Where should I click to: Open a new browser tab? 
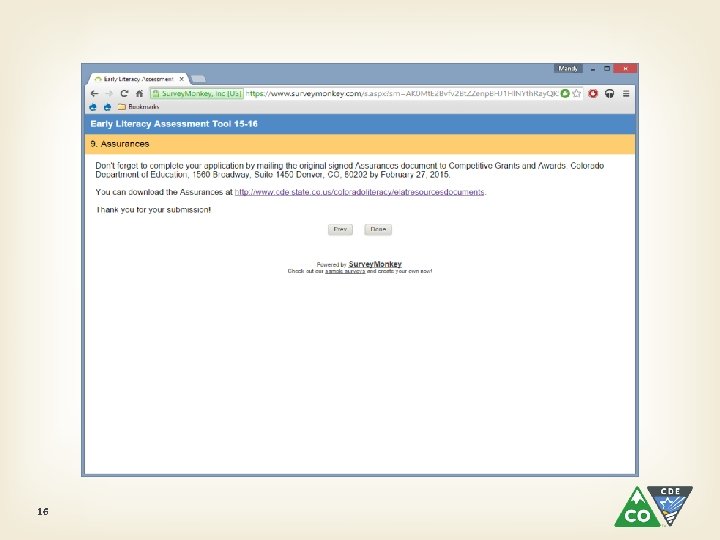198,79
